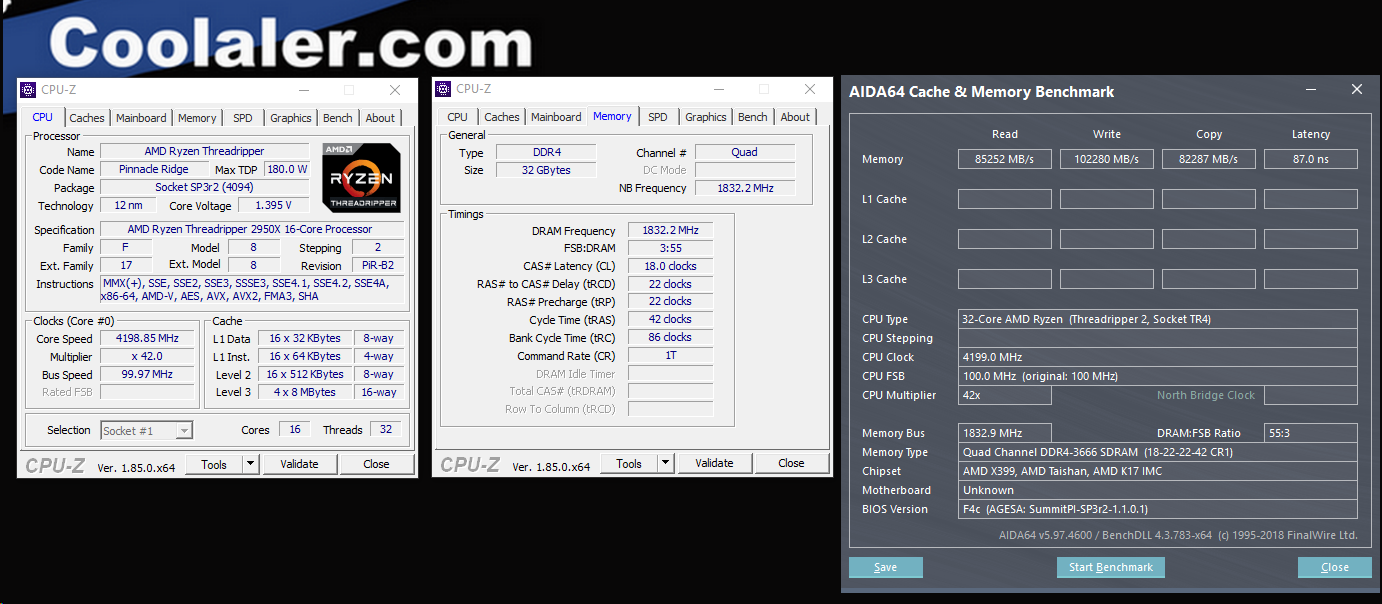Click the CPU-Z app icon in the CPU window title bar
This screenshot has width=1382, height=604.
click(27, 90)
